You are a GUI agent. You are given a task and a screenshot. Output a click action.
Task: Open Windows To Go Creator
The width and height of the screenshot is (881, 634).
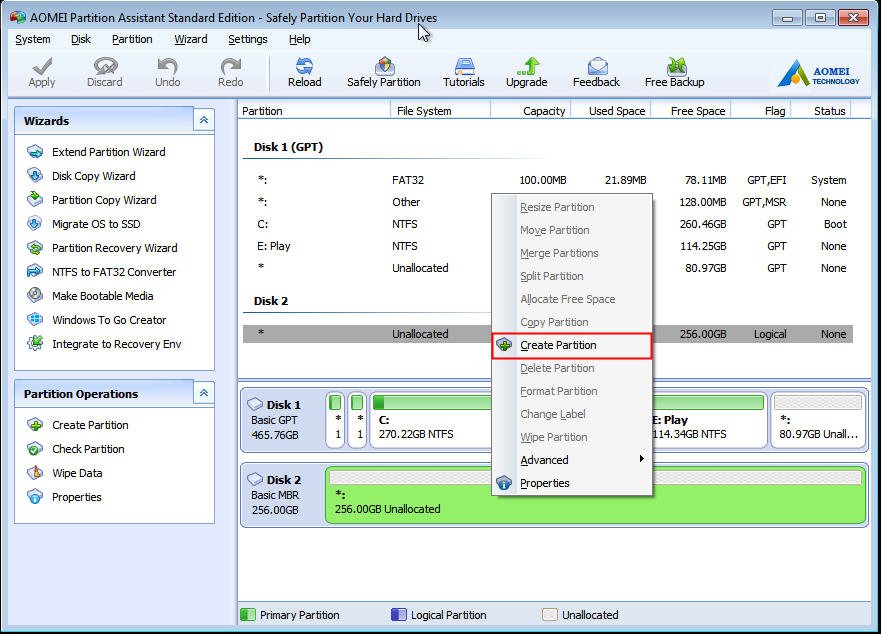pyautogui.click(x=97, y=320)
